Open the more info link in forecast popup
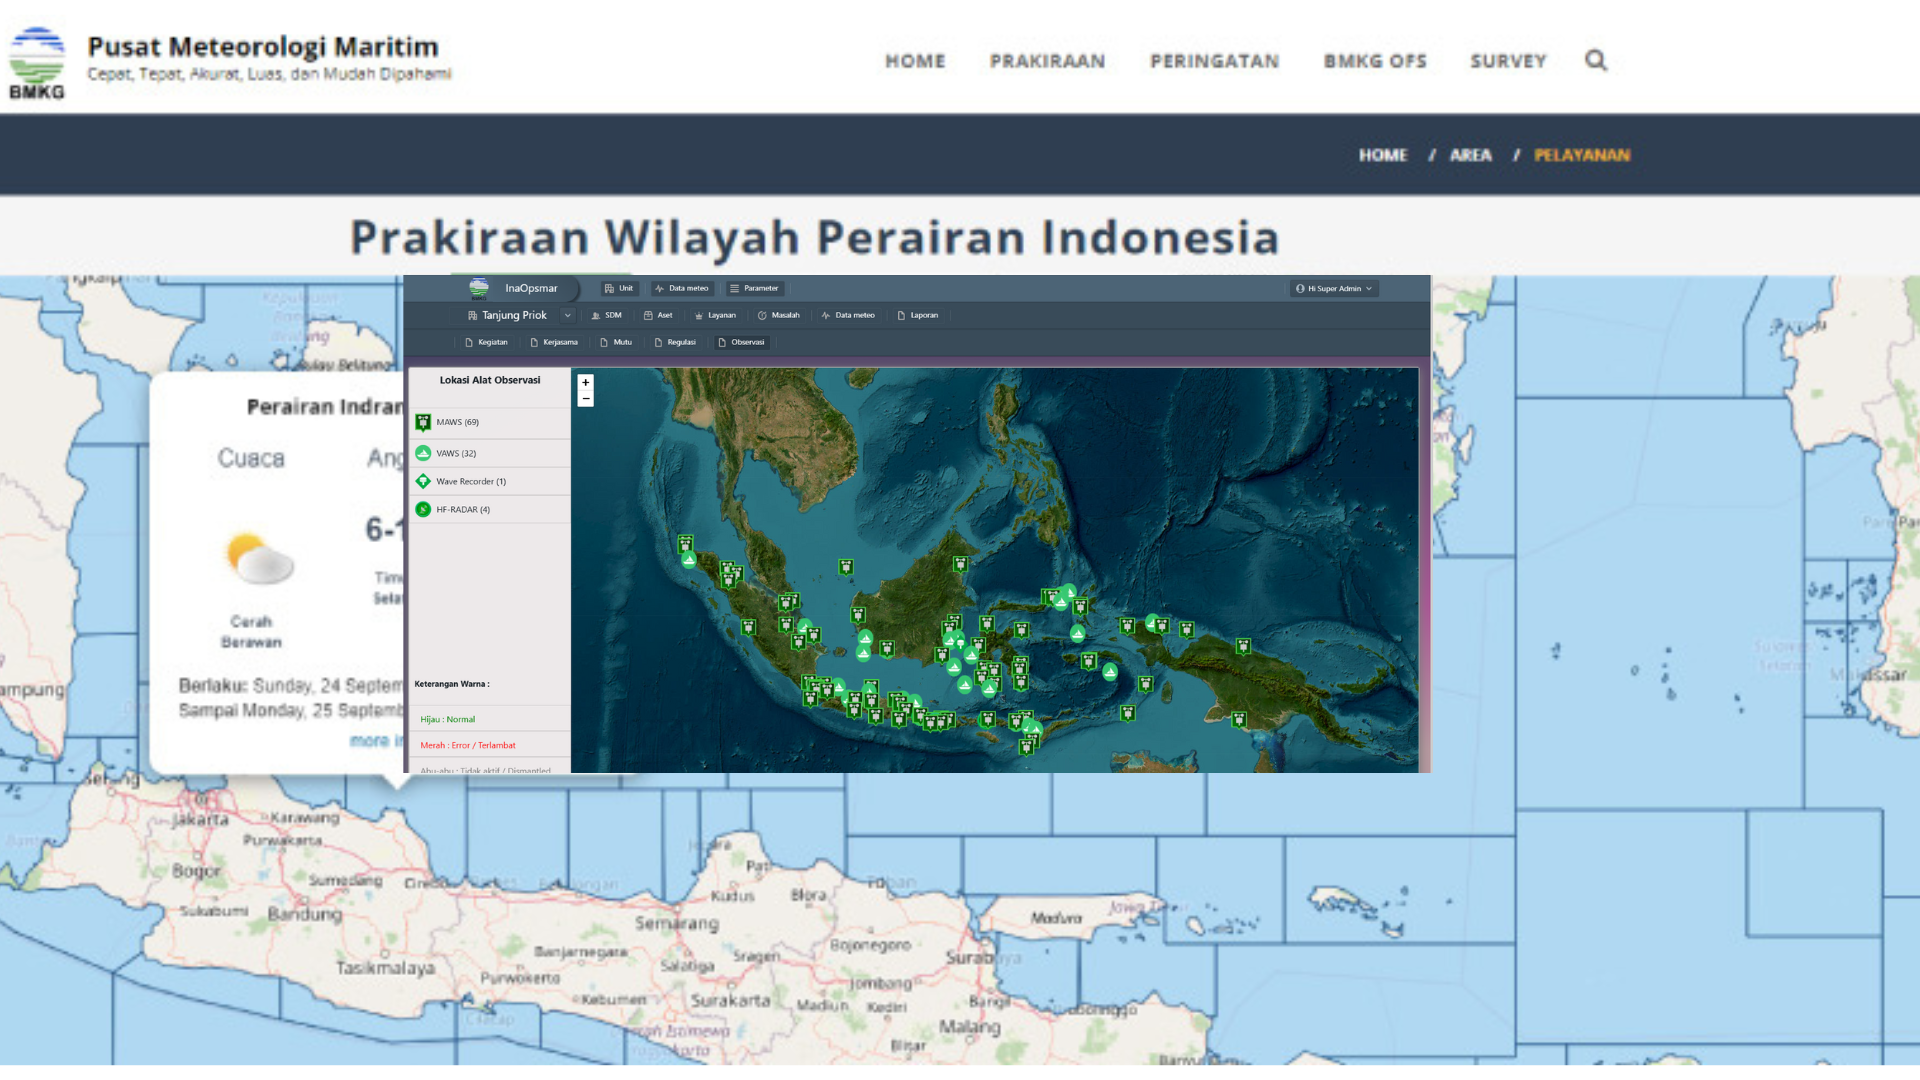Screen dimensions: 1920x1080 coord(376,741)
